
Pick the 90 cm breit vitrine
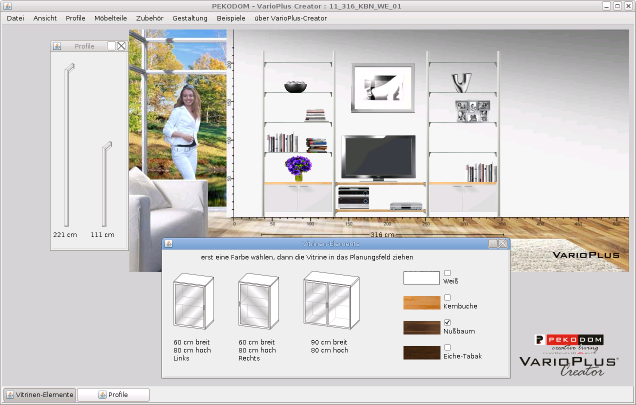[x=331, y=300]
